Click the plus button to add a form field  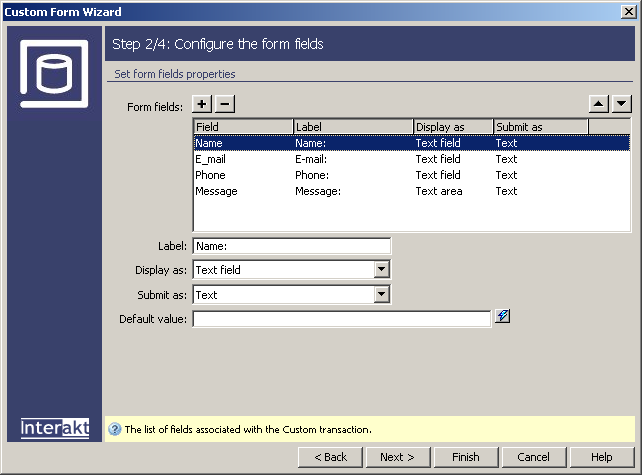click(x=202, y=104)
